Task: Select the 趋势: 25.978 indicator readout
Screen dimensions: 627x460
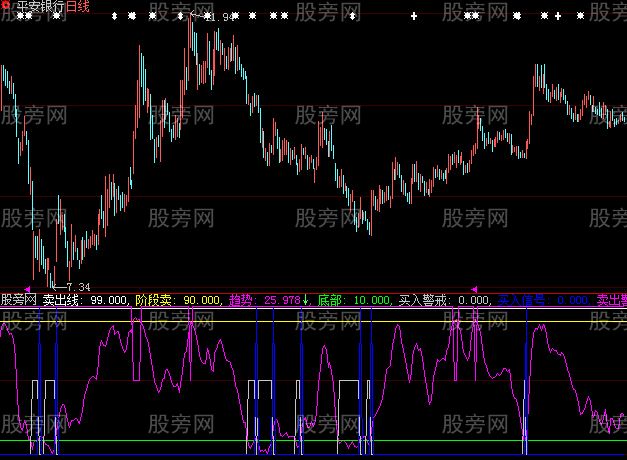Action: (264, 299)
